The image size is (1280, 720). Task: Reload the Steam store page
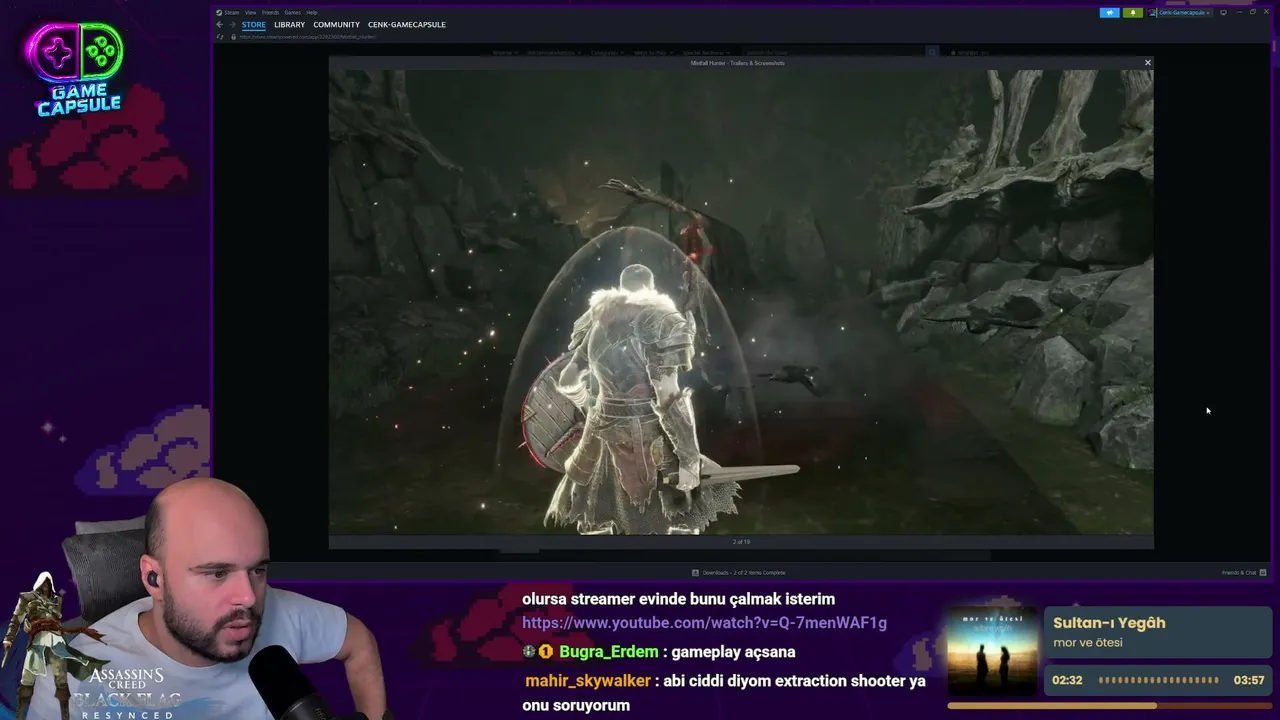point(221,37)
